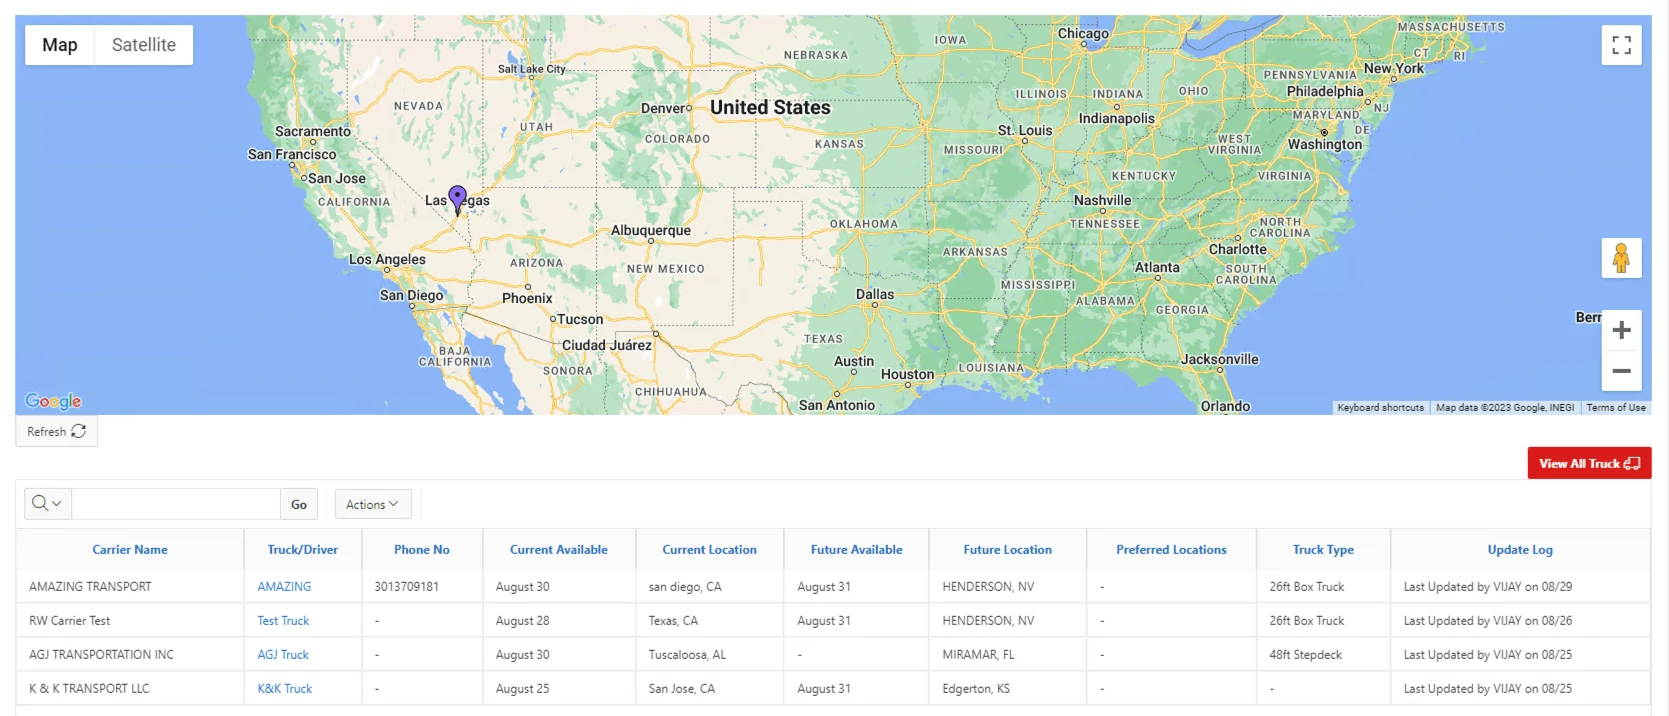1669x716 pixels.
Task: Open the K&K Truck link
Action: tap(285, 689)
